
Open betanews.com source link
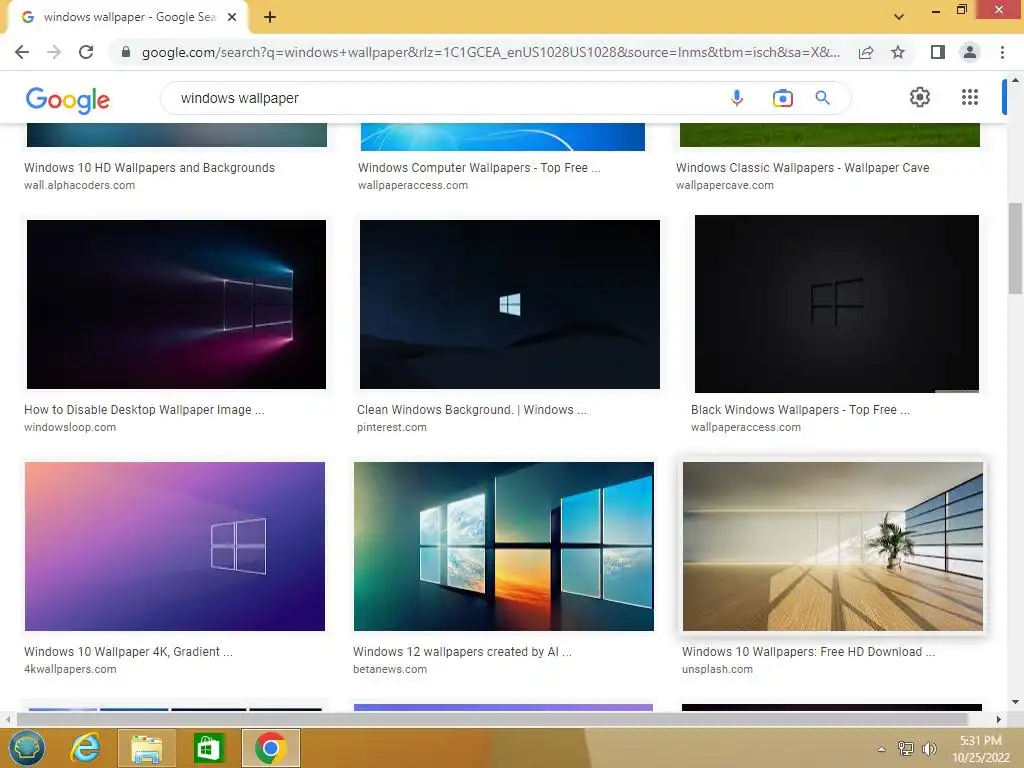[390, 669]
